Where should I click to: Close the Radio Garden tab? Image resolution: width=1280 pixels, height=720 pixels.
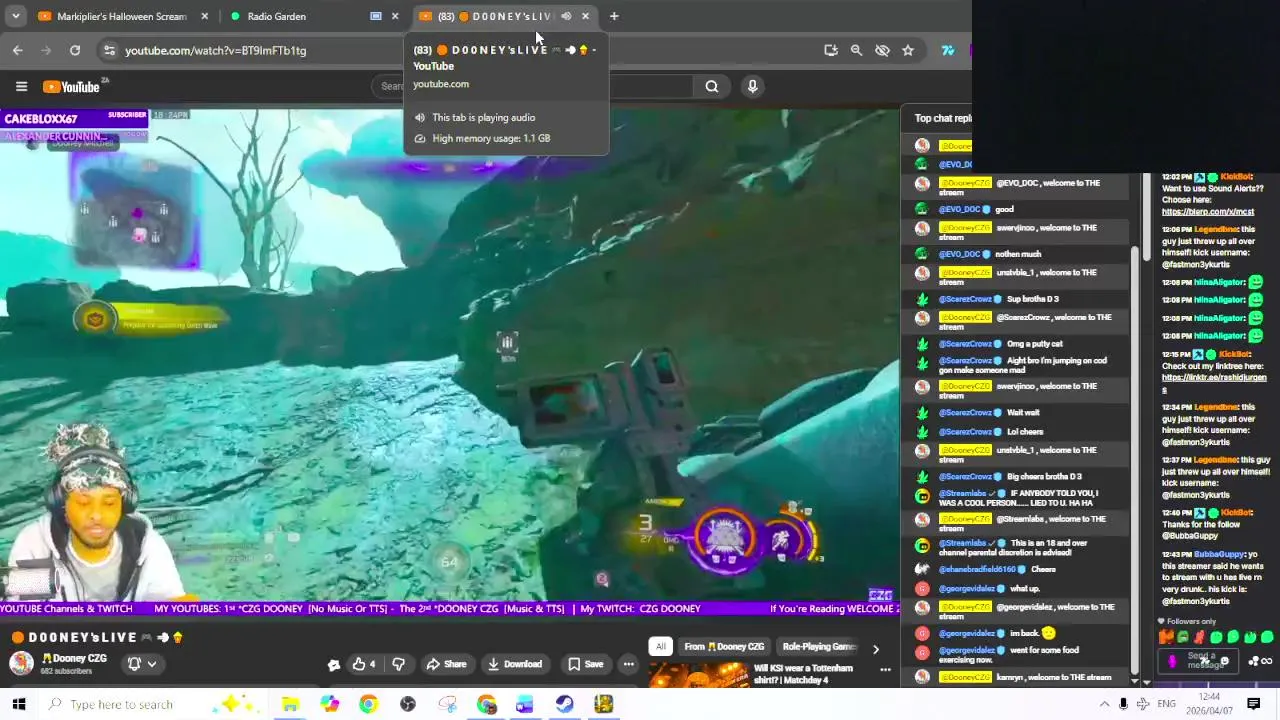[395, 16]
